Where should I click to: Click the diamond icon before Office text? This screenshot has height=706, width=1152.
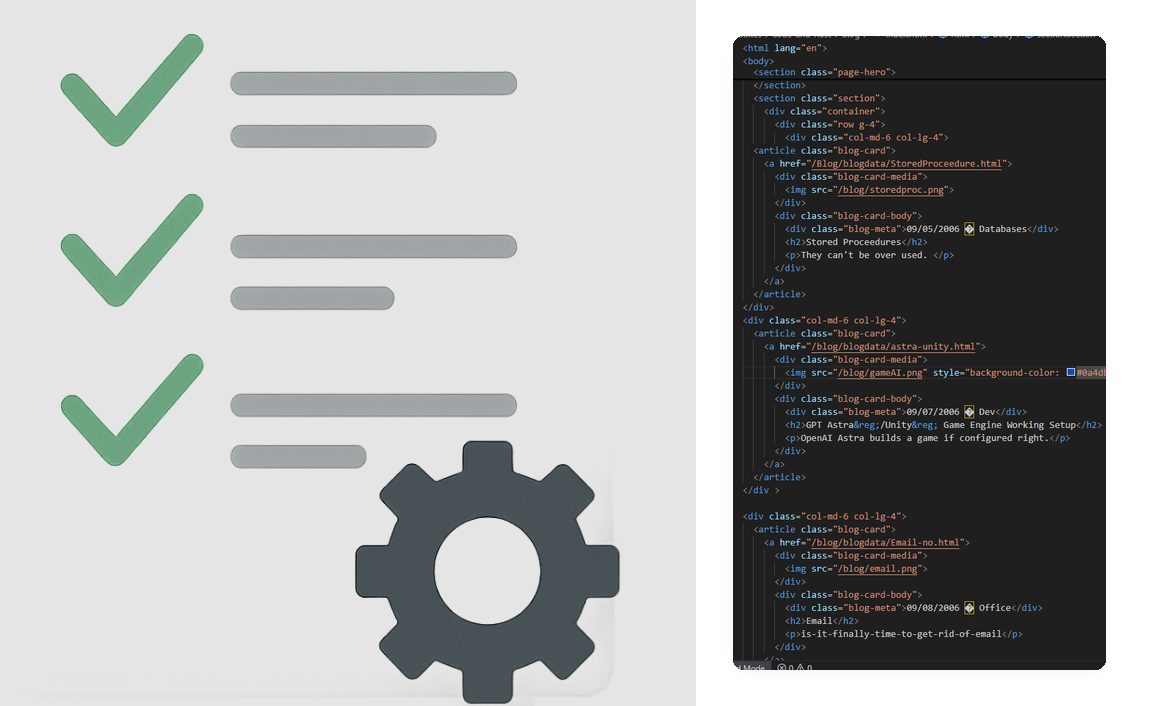coord(969,608)
